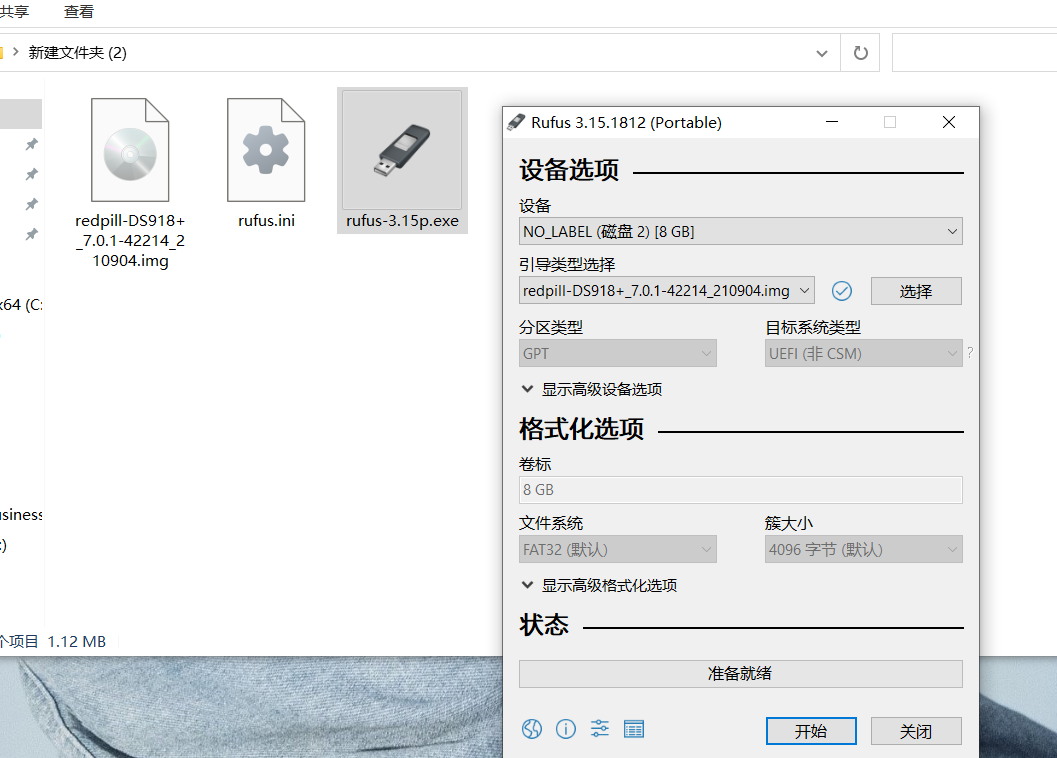
Task: Click second pin icon in sidebar
Action: pyautogui.click(x=31, y=175)
